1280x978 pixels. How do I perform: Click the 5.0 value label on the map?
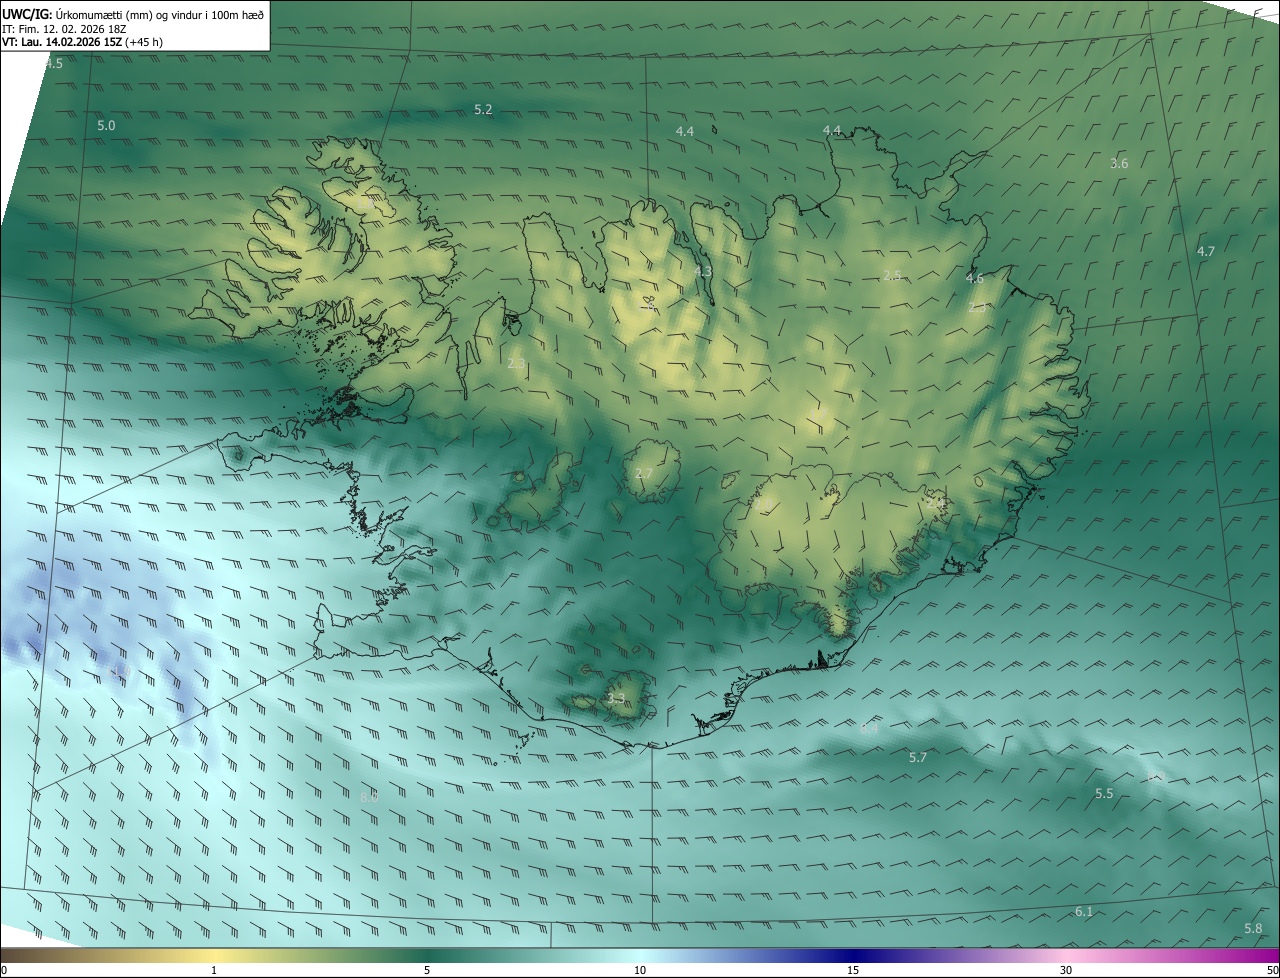pyautogui.click(x=106, y=126)
